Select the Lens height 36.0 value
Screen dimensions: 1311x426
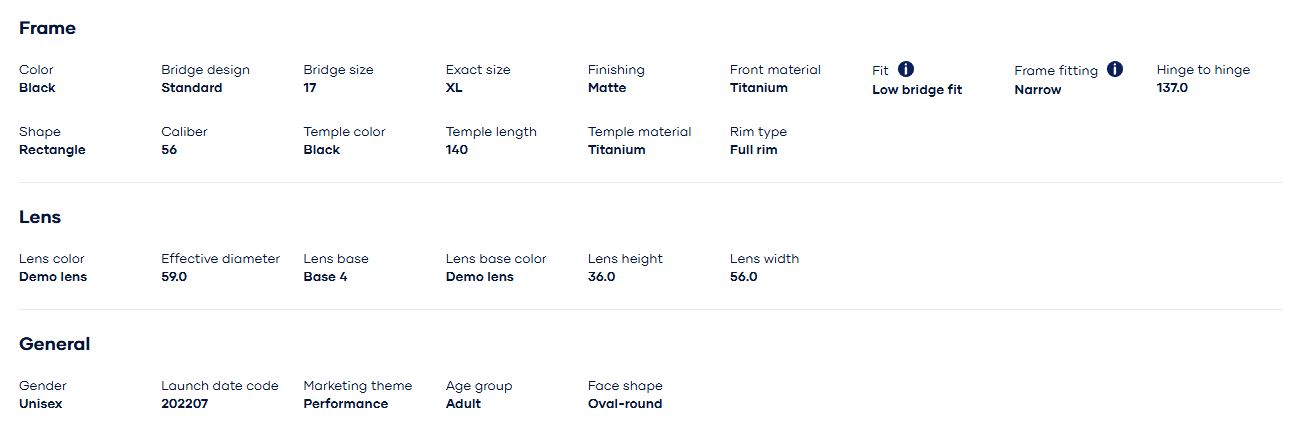coord(601,277)
